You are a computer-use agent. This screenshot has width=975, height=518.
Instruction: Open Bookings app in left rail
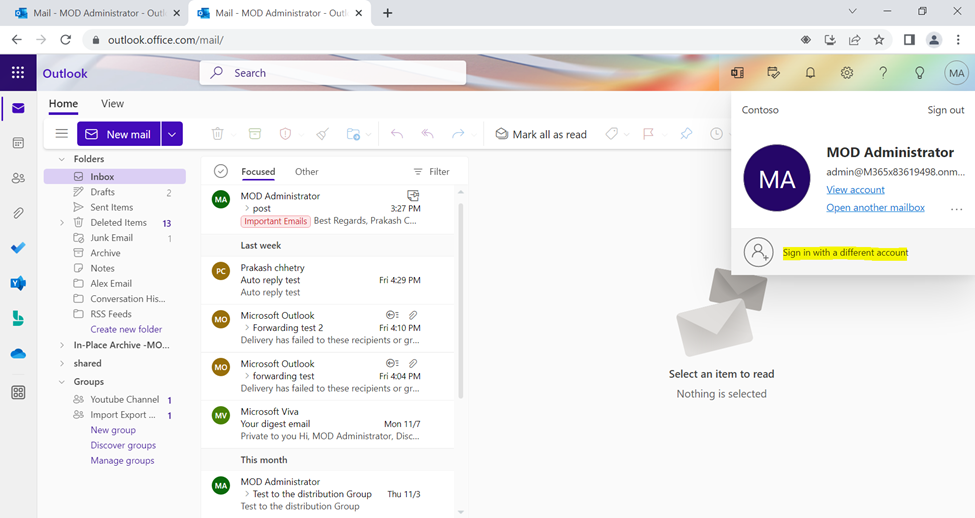(x=18, y=318)
